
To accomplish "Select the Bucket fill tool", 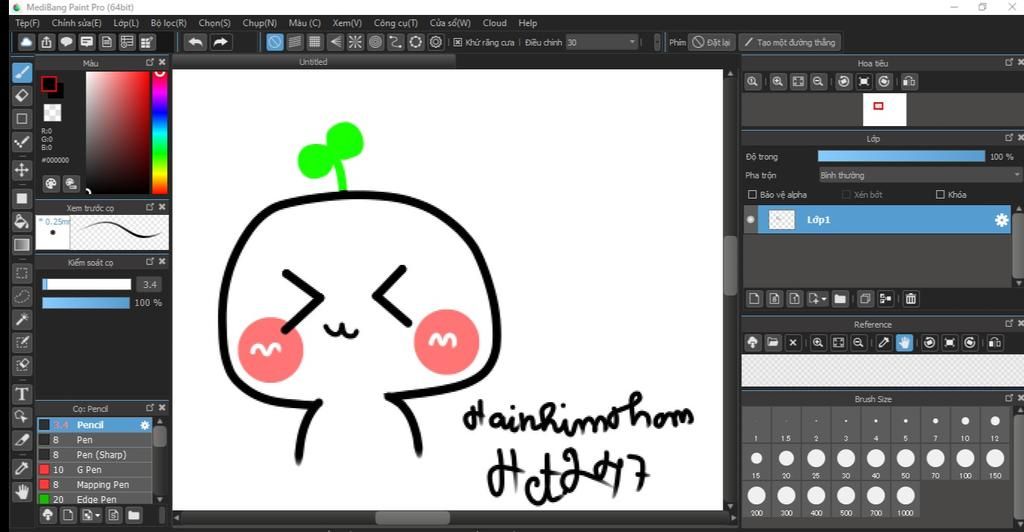I will pyautogui.click(x=22, y=221).
